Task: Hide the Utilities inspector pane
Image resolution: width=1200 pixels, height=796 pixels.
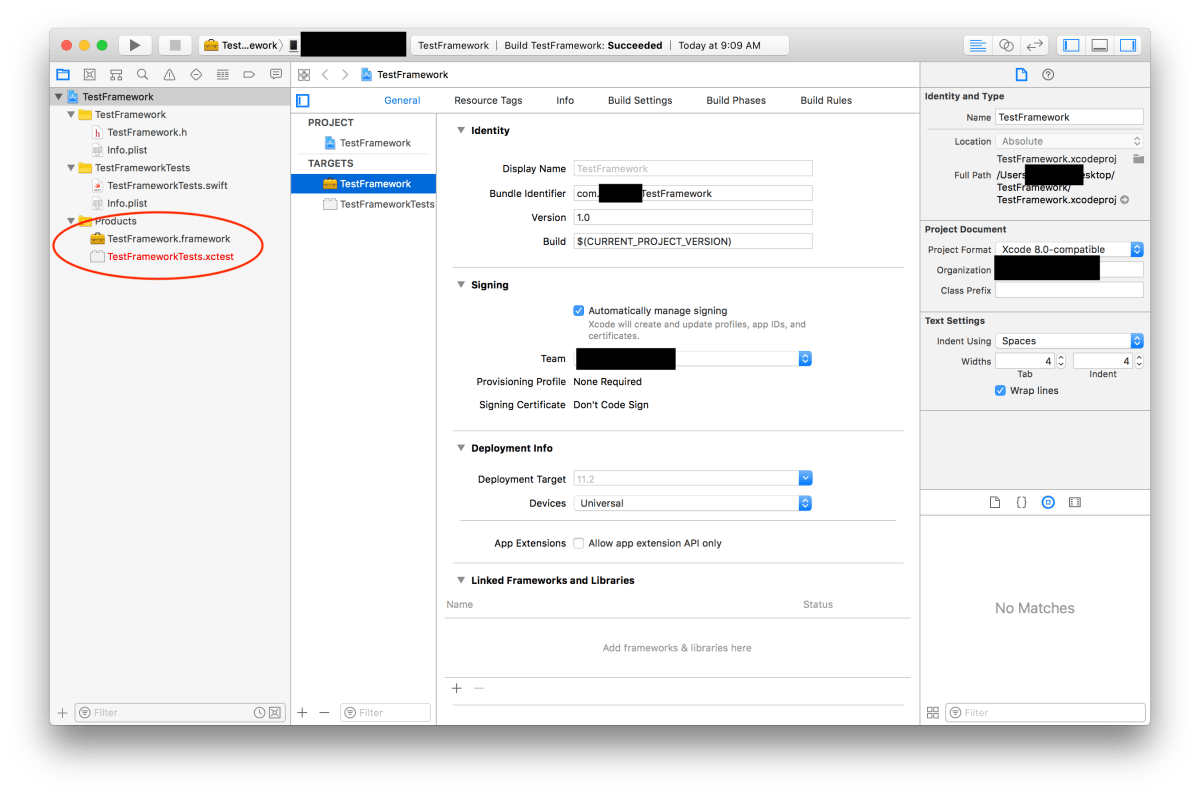Action: [x=1128, y=45]
